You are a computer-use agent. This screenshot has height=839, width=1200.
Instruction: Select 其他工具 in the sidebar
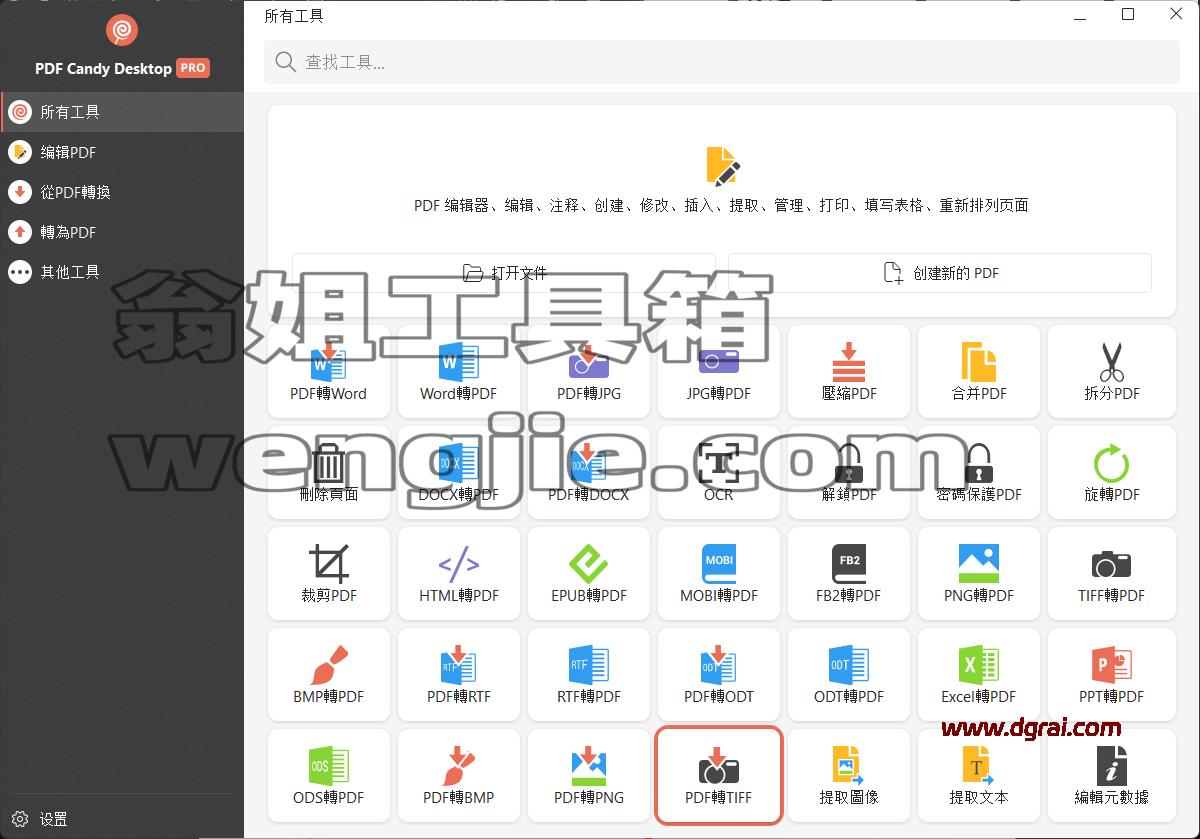point(122,271)
